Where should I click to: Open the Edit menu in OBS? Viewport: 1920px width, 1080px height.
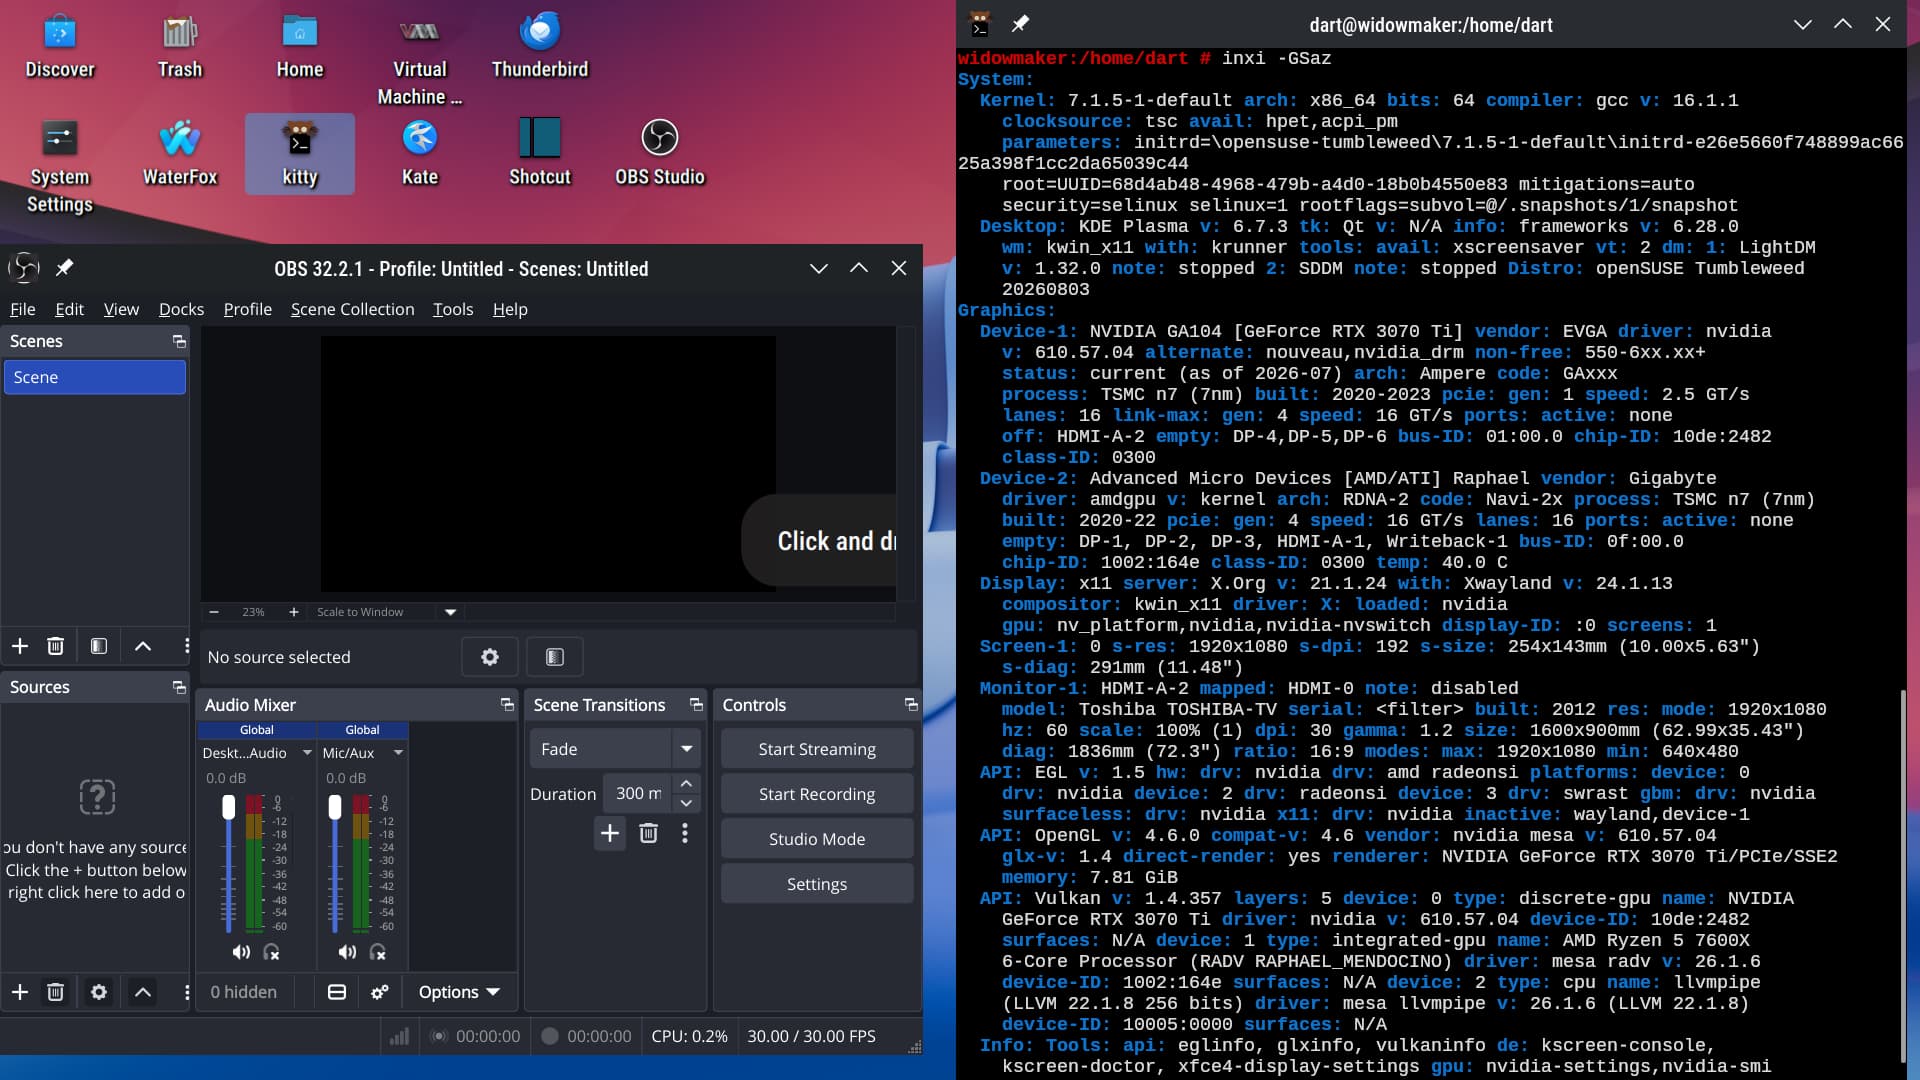pyautogui.click(x=69, y=309)
